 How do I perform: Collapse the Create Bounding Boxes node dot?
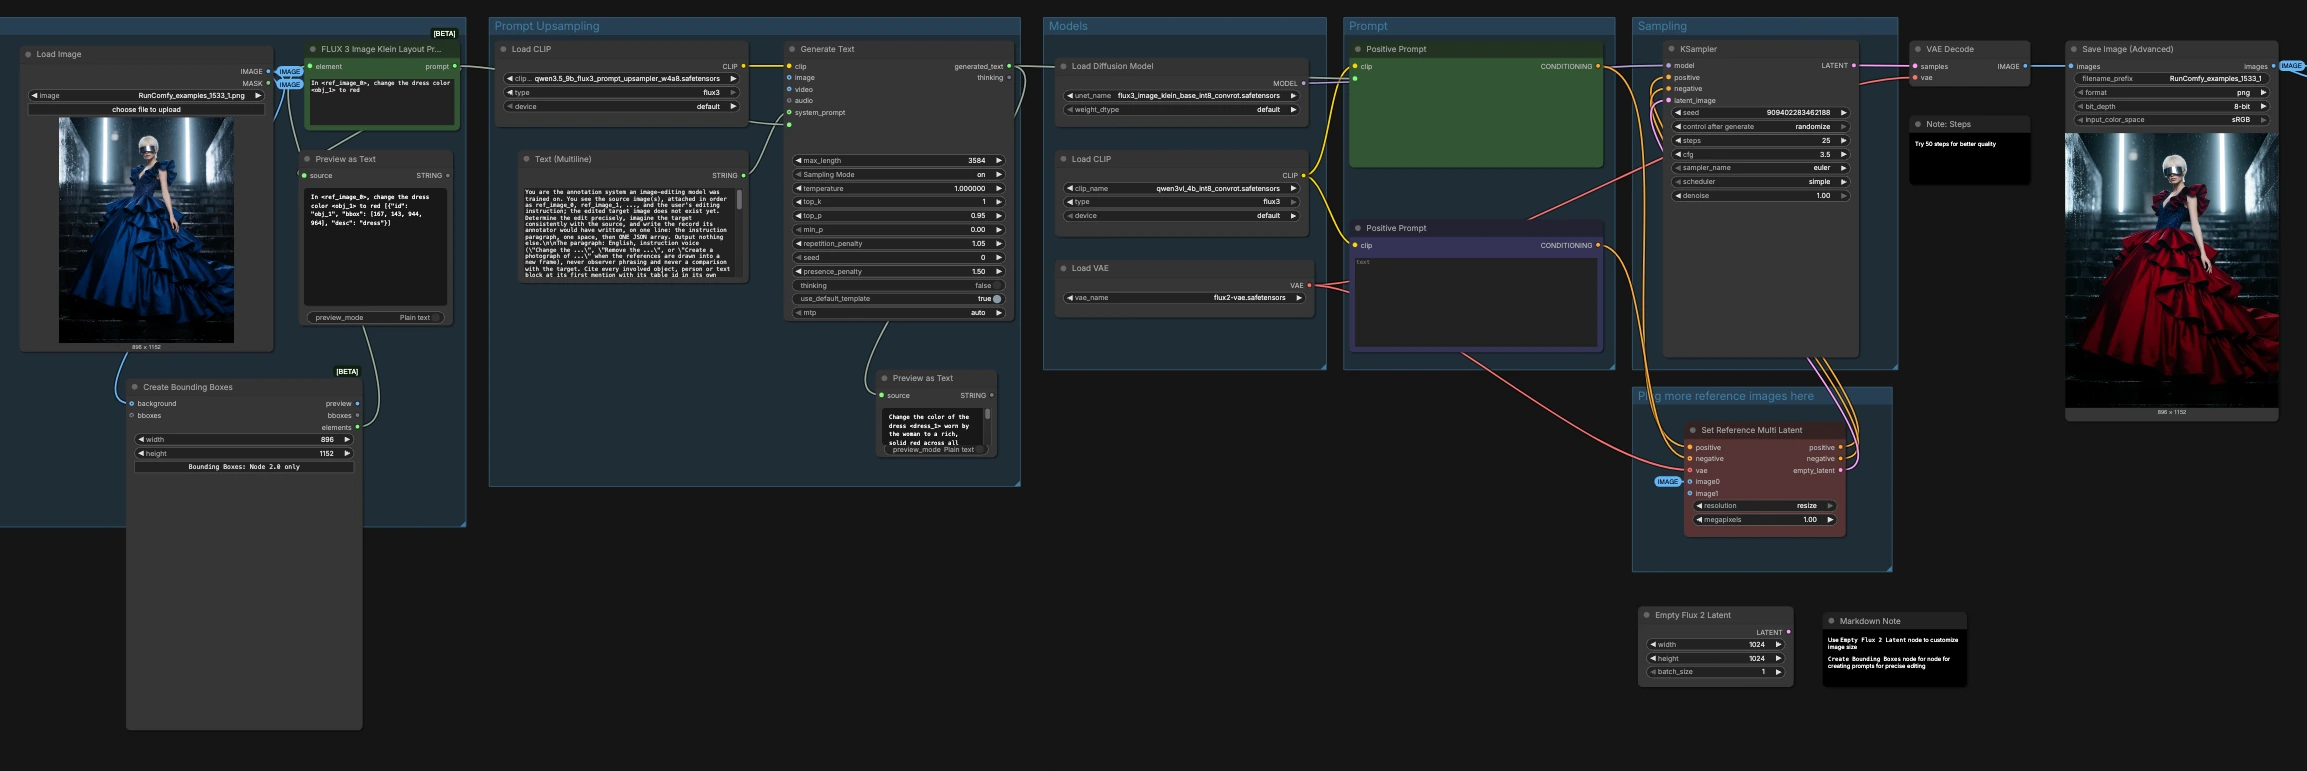pyautogui.click(x=134, y=387)
